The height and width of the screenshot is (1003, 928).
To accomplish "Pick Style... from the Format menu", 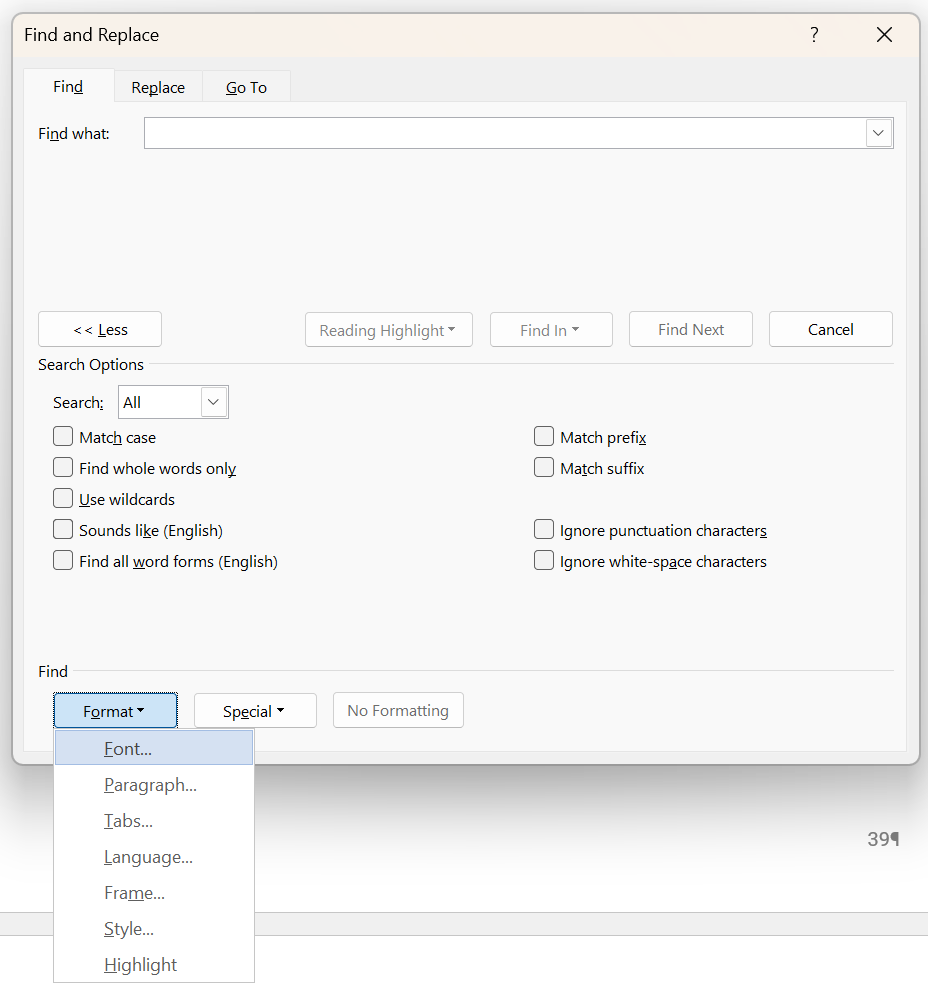I will (129, 929).
